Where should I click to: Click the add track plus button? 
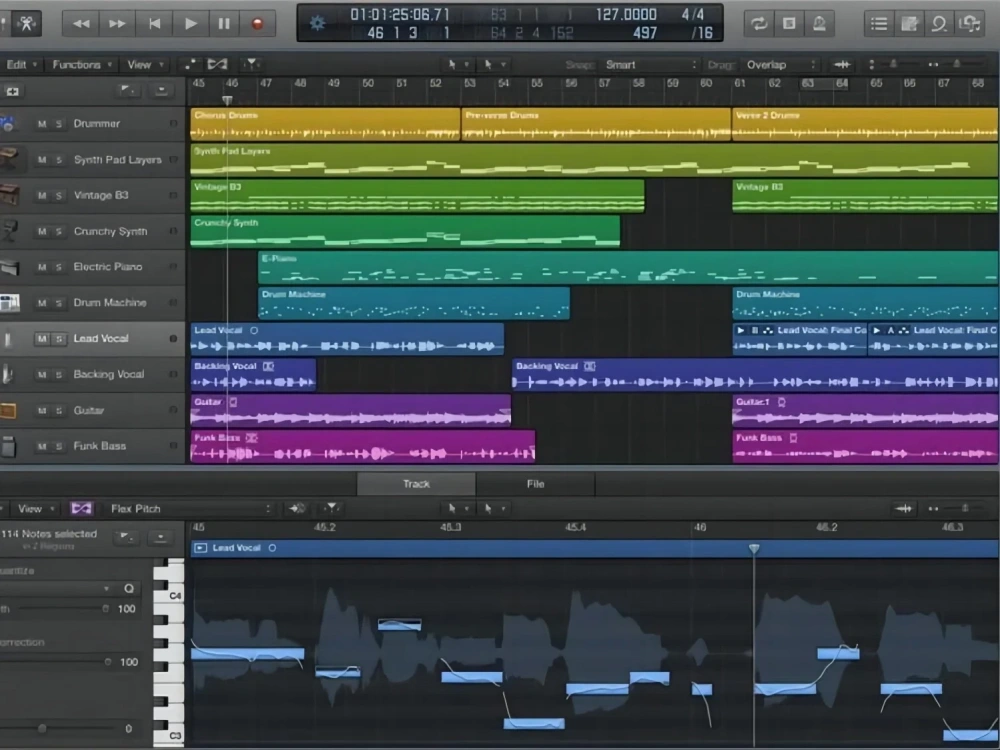pos(12,91)
